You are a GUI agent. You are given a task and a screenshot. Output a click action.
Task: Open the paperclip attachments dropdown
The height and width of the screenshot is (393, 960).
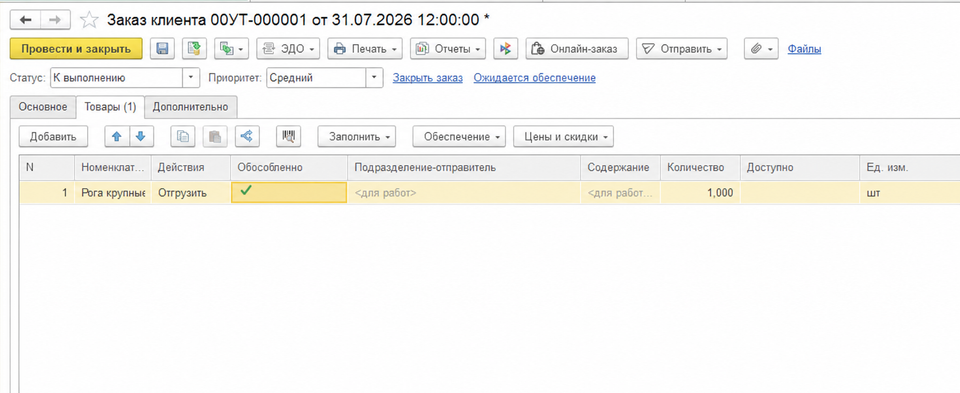pos(761,49)
